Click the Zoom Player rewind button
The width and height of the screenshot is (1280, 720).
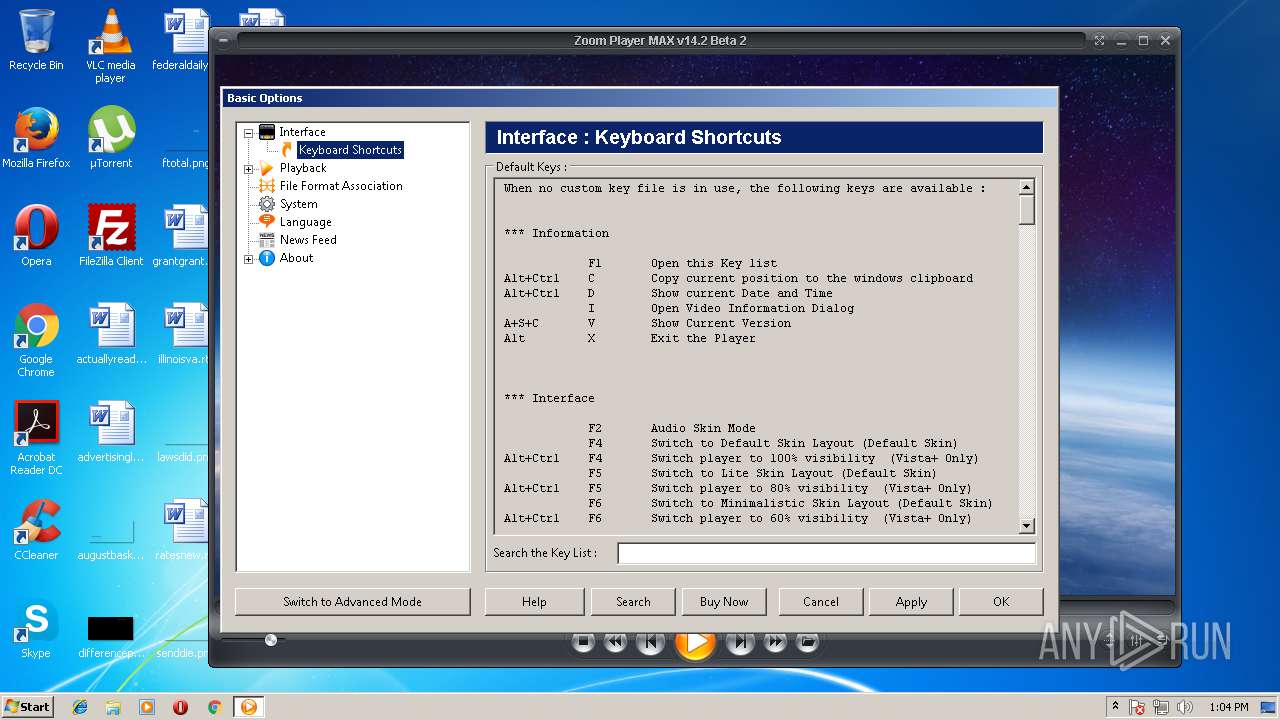pyautogui.click(x=615, y=642)
